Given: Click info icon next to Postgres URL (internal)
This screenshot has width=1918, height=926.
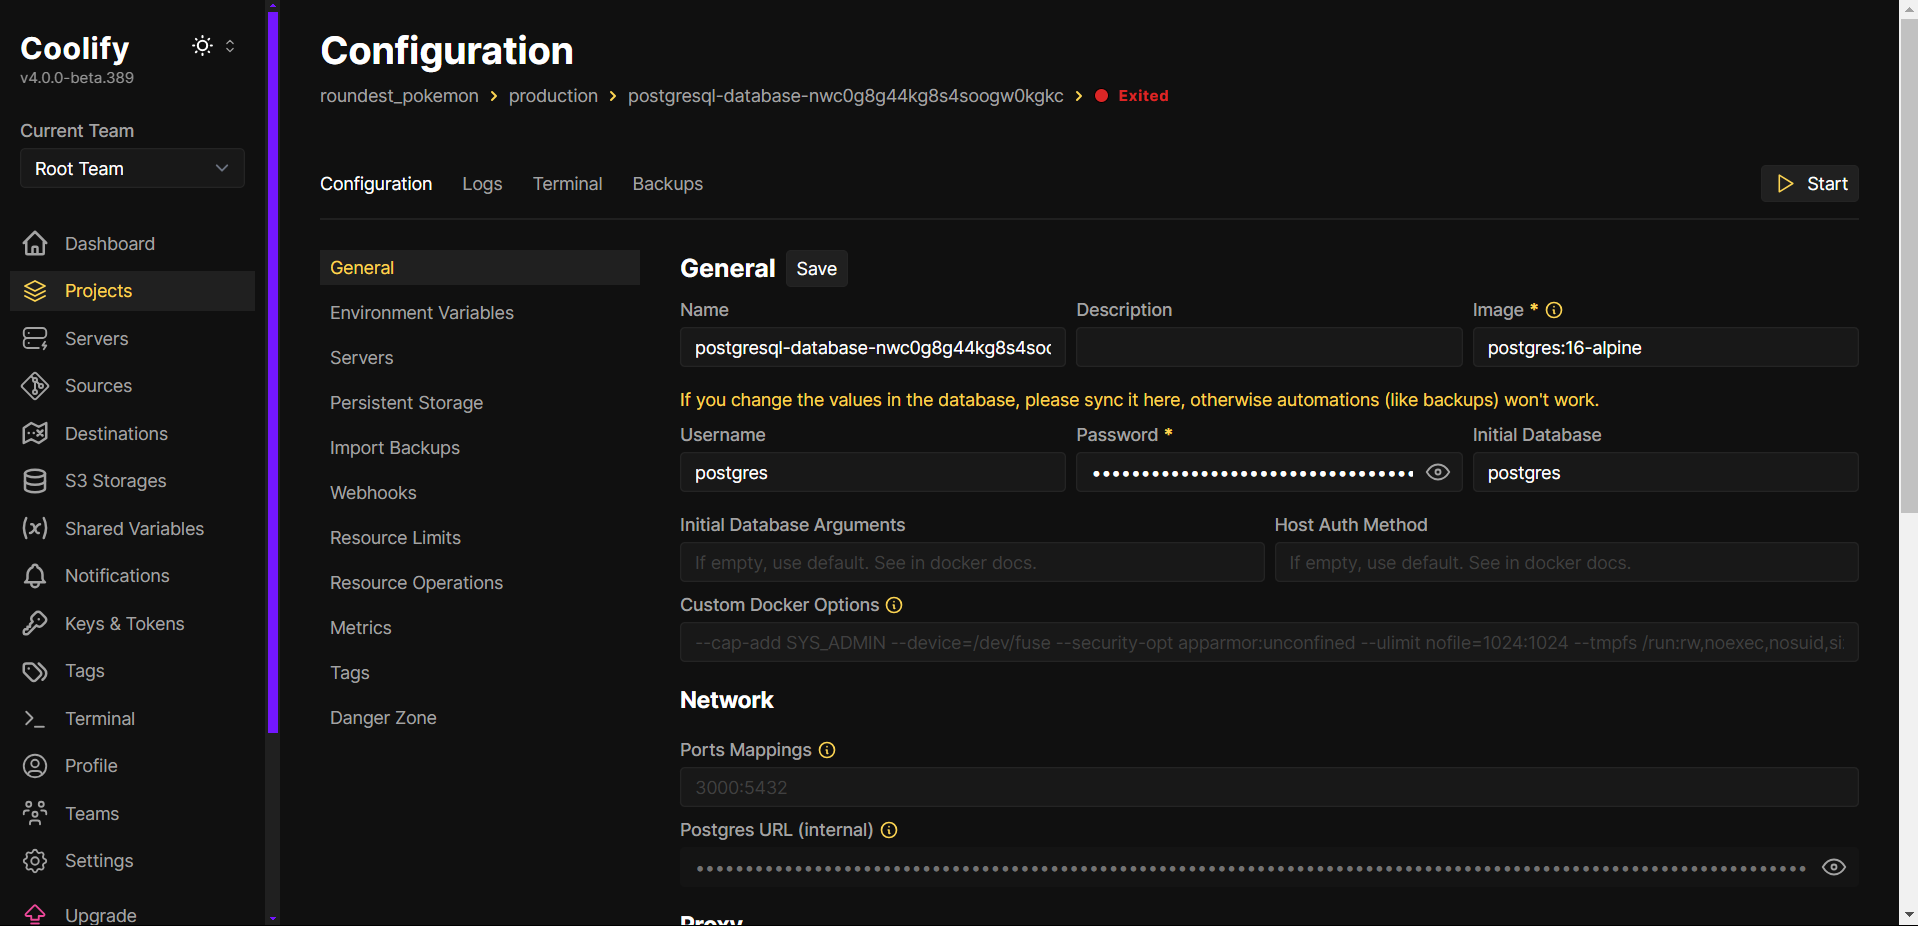Looking at the screenshot, I should (889, 830).
